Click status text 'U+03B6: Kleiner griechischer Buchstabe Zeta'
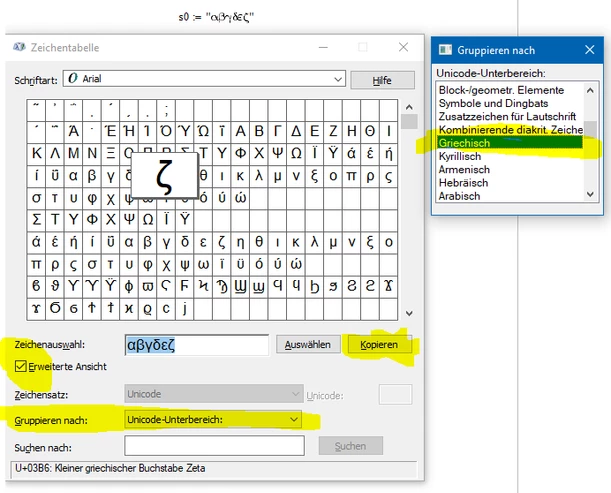 tap(110, 468)
